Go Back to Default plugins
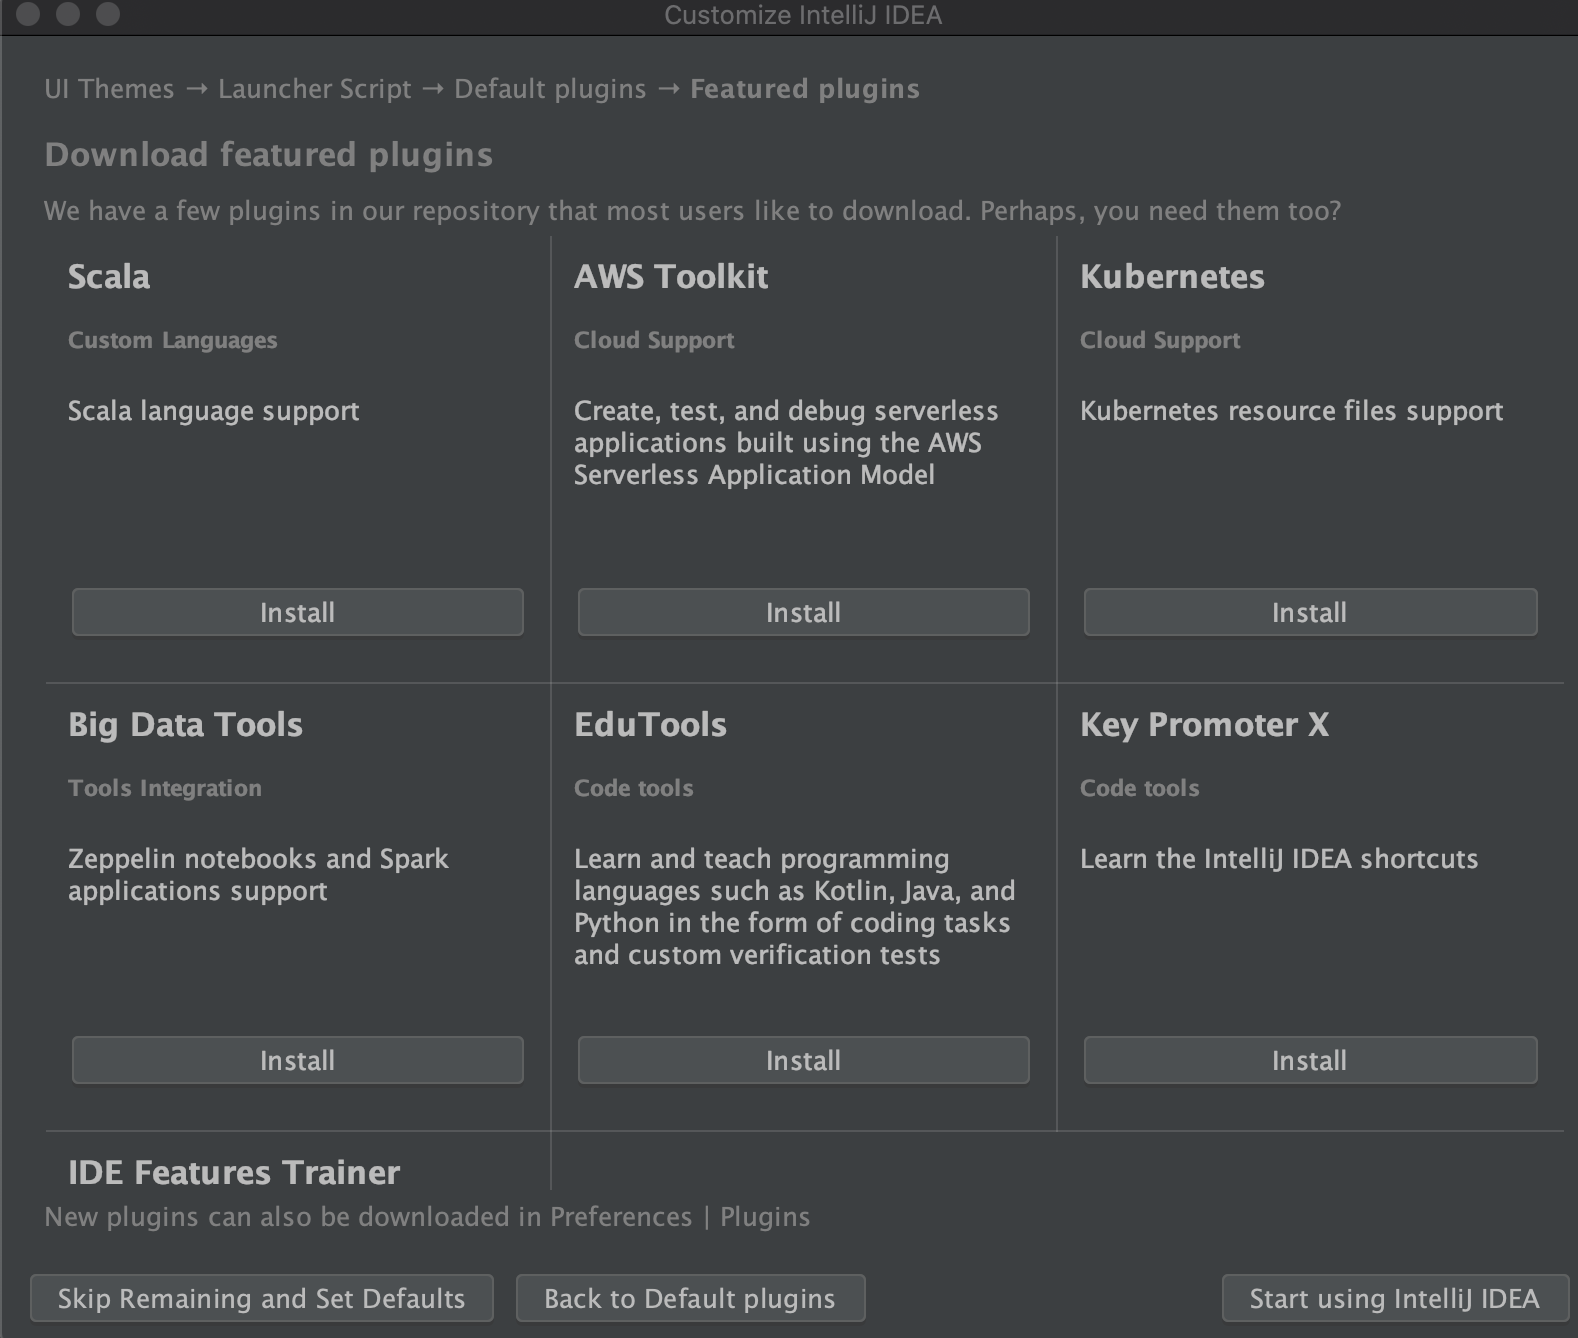 pos(690,1298)
